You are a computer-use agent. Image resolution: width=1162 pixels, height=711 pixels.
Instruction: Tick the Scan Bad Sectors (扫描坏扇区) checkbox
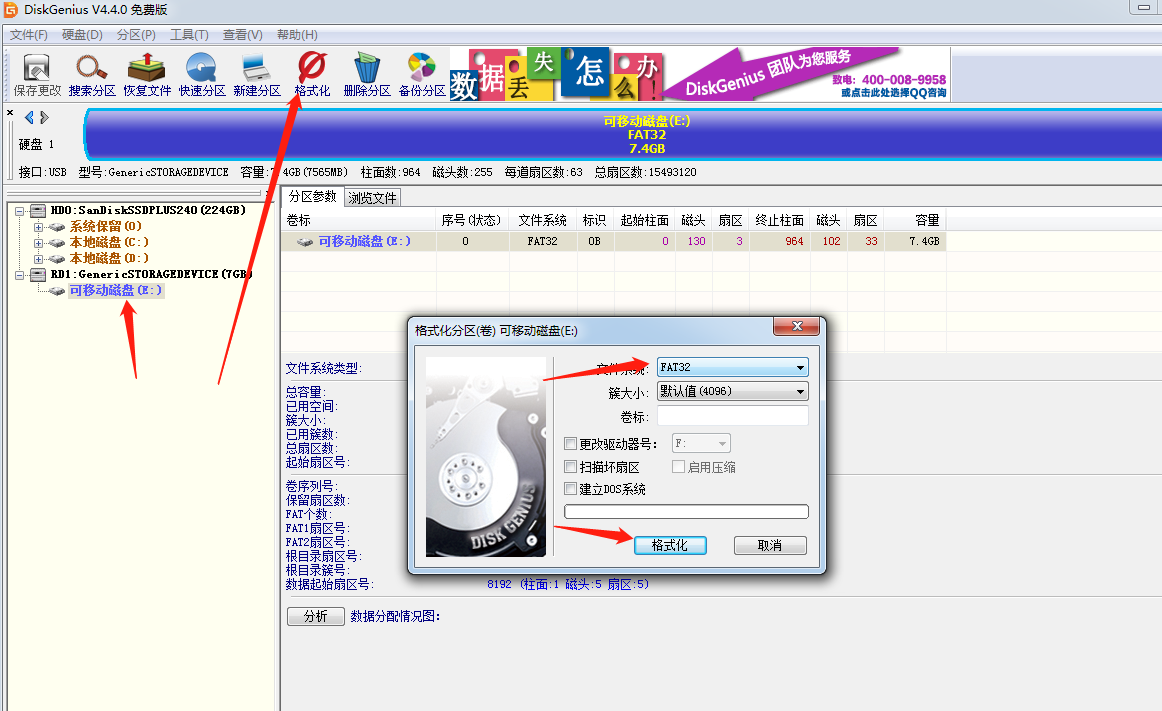coord(571,467)
